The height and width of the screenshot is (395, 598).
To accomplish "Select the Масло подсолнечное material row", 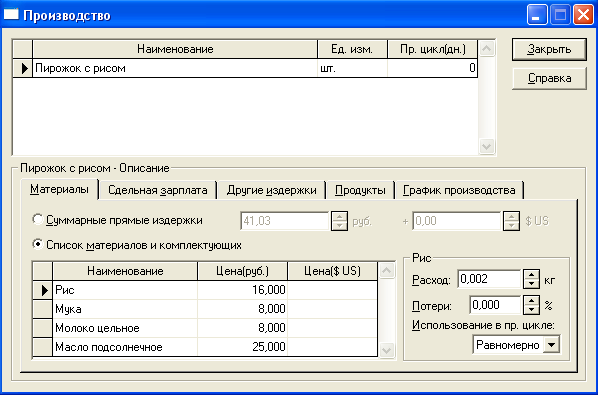I will [205, 347].
